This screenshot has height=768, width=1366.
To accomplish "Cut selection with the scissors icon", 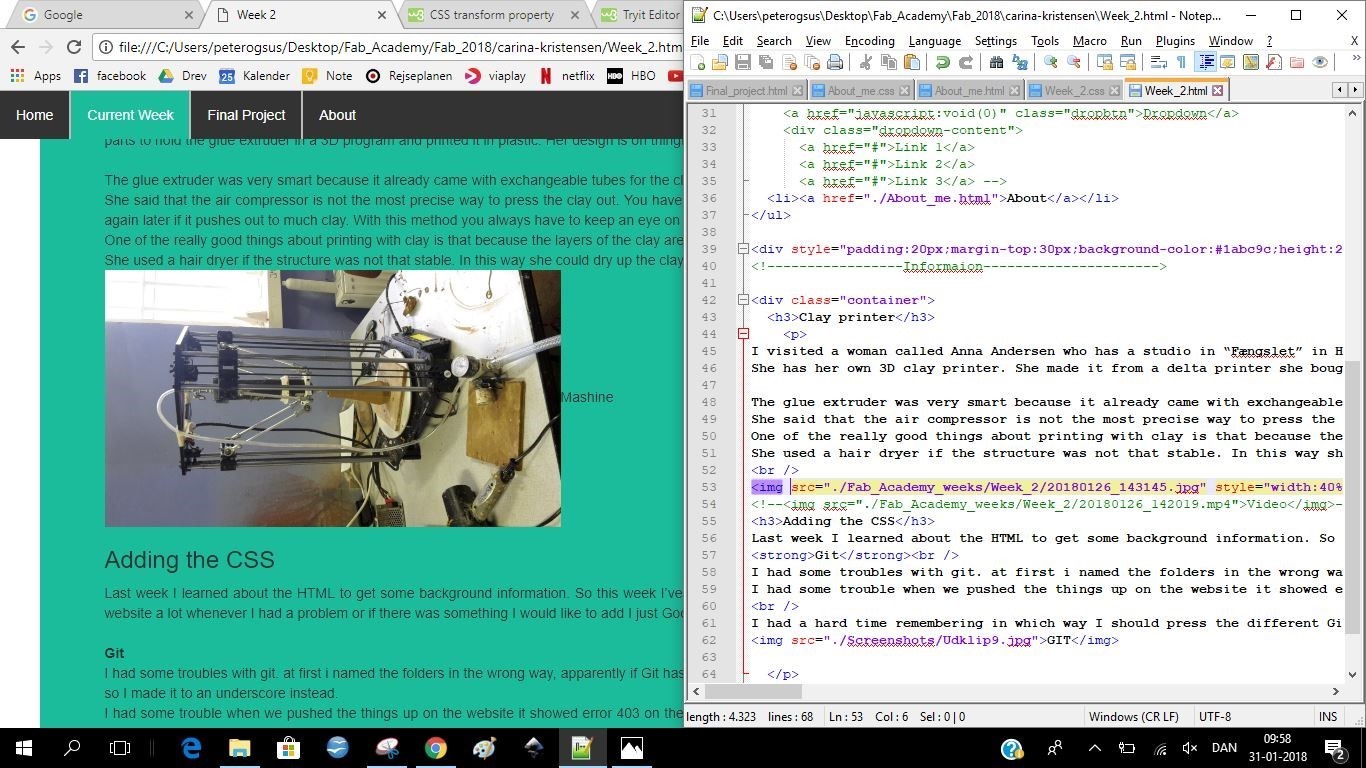I will click(865, 62).
